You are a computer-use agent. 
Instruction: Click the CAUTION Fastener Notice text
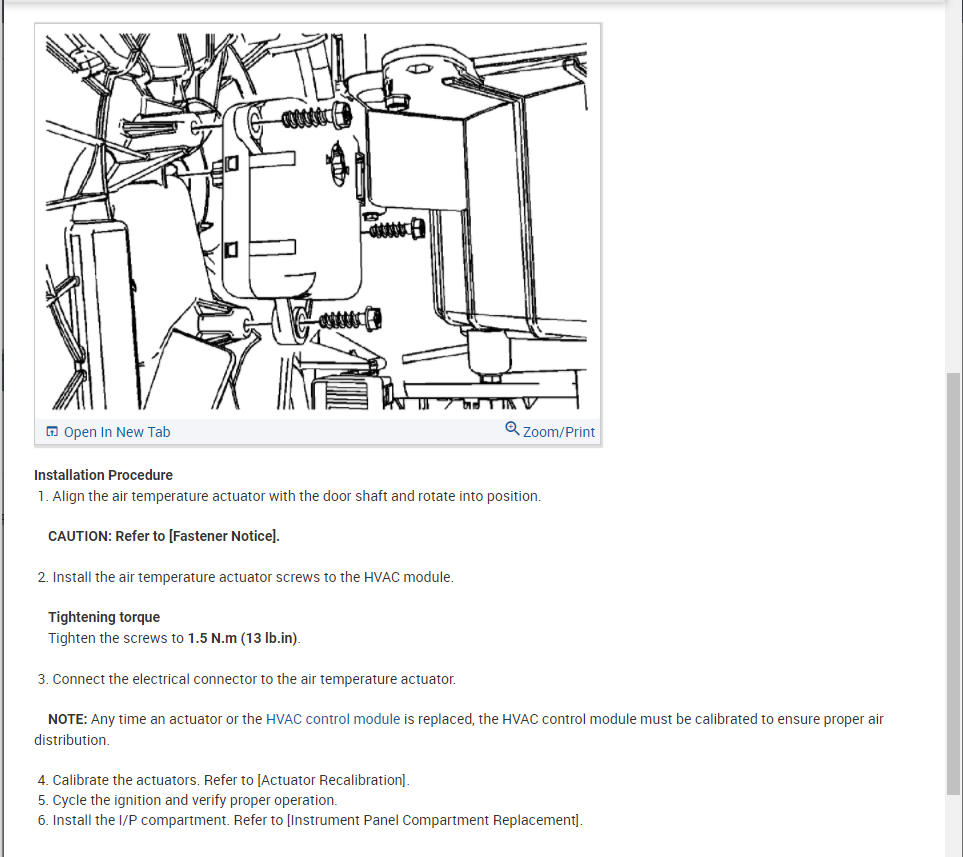pos(164,536)
